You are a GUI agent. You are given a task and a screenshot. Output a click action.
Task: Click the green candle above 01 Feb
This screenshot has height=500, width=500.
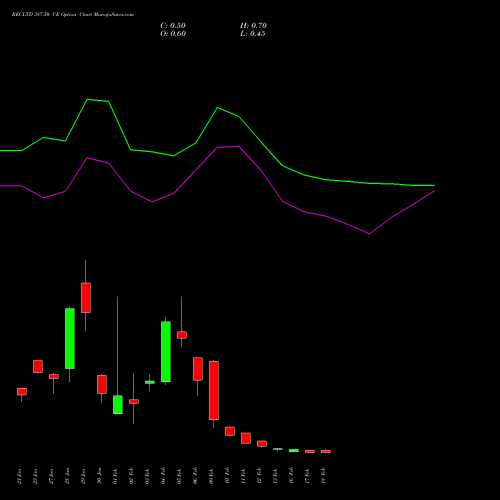pyautogui.click(x=118, y=405)
